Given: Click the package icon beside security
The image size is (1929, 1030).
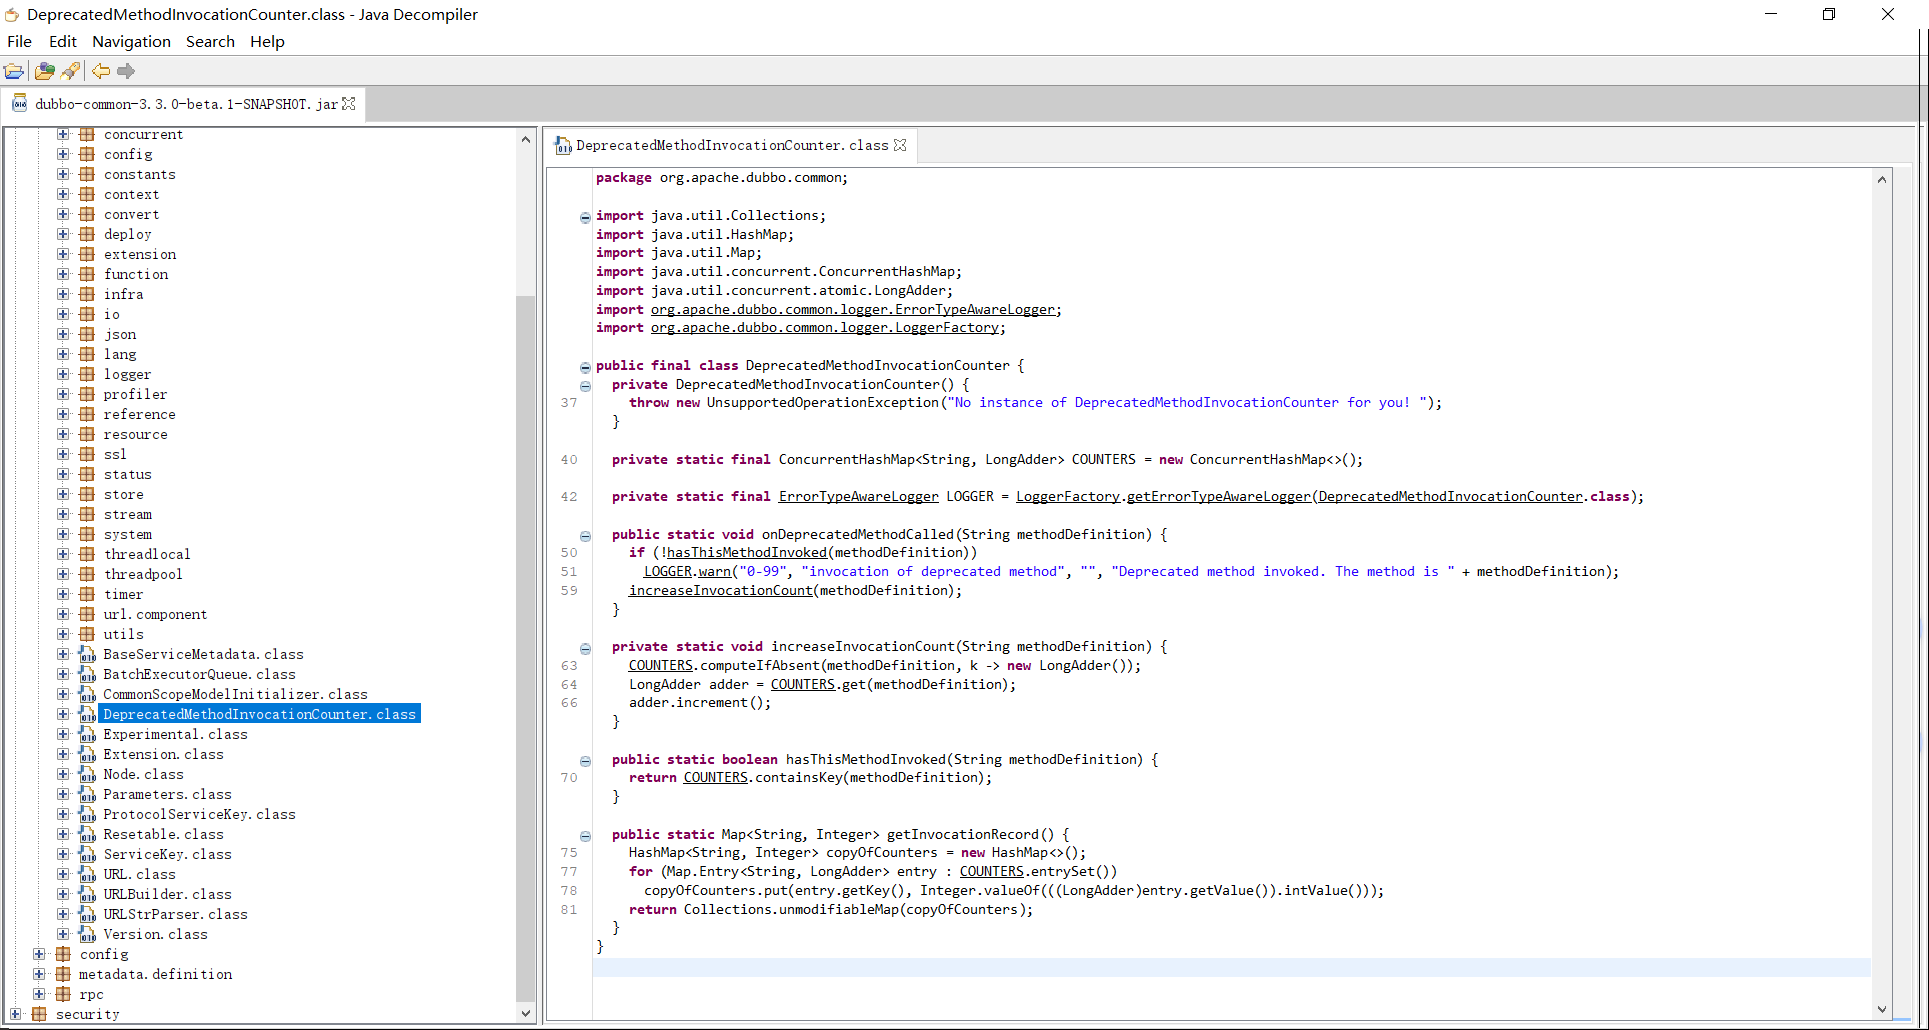Looking at the screenshot, I should pos(39,1014).
